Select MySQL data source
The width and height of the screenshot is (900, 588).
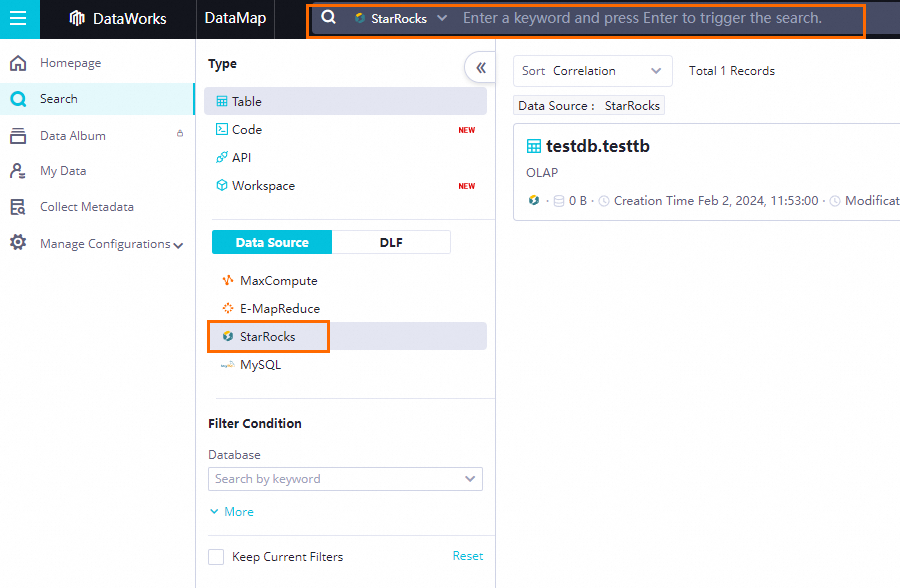(260, 365)
